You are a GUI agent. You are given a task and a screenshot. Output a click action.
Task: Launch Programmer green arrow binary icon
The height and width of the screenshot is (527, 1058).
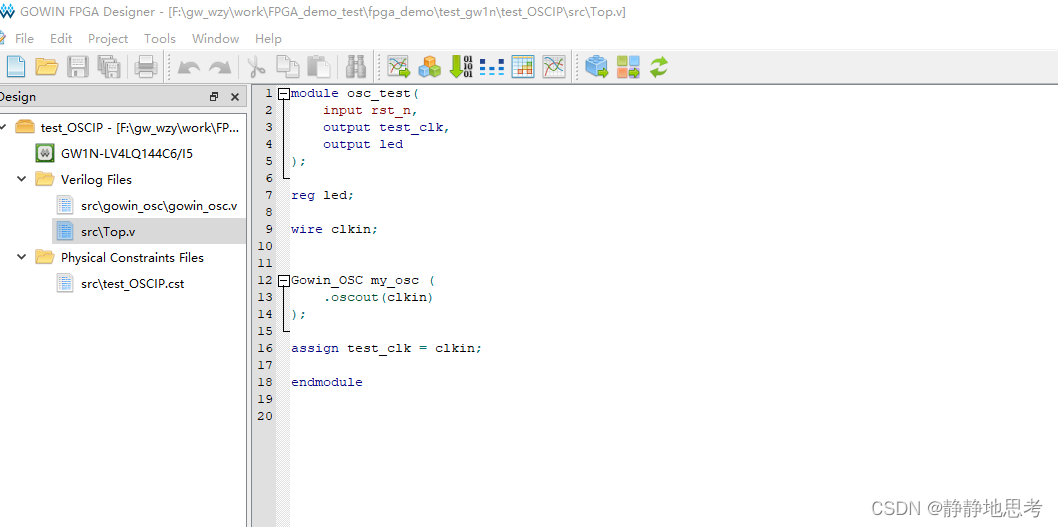(x=461, y=66)
